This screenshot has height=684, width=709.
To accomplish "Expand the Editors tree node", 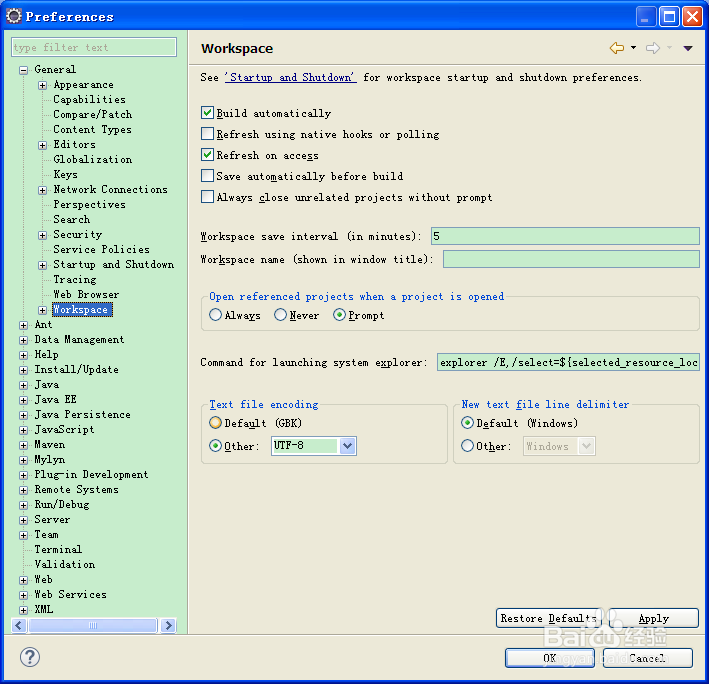I will click(43, 145).
